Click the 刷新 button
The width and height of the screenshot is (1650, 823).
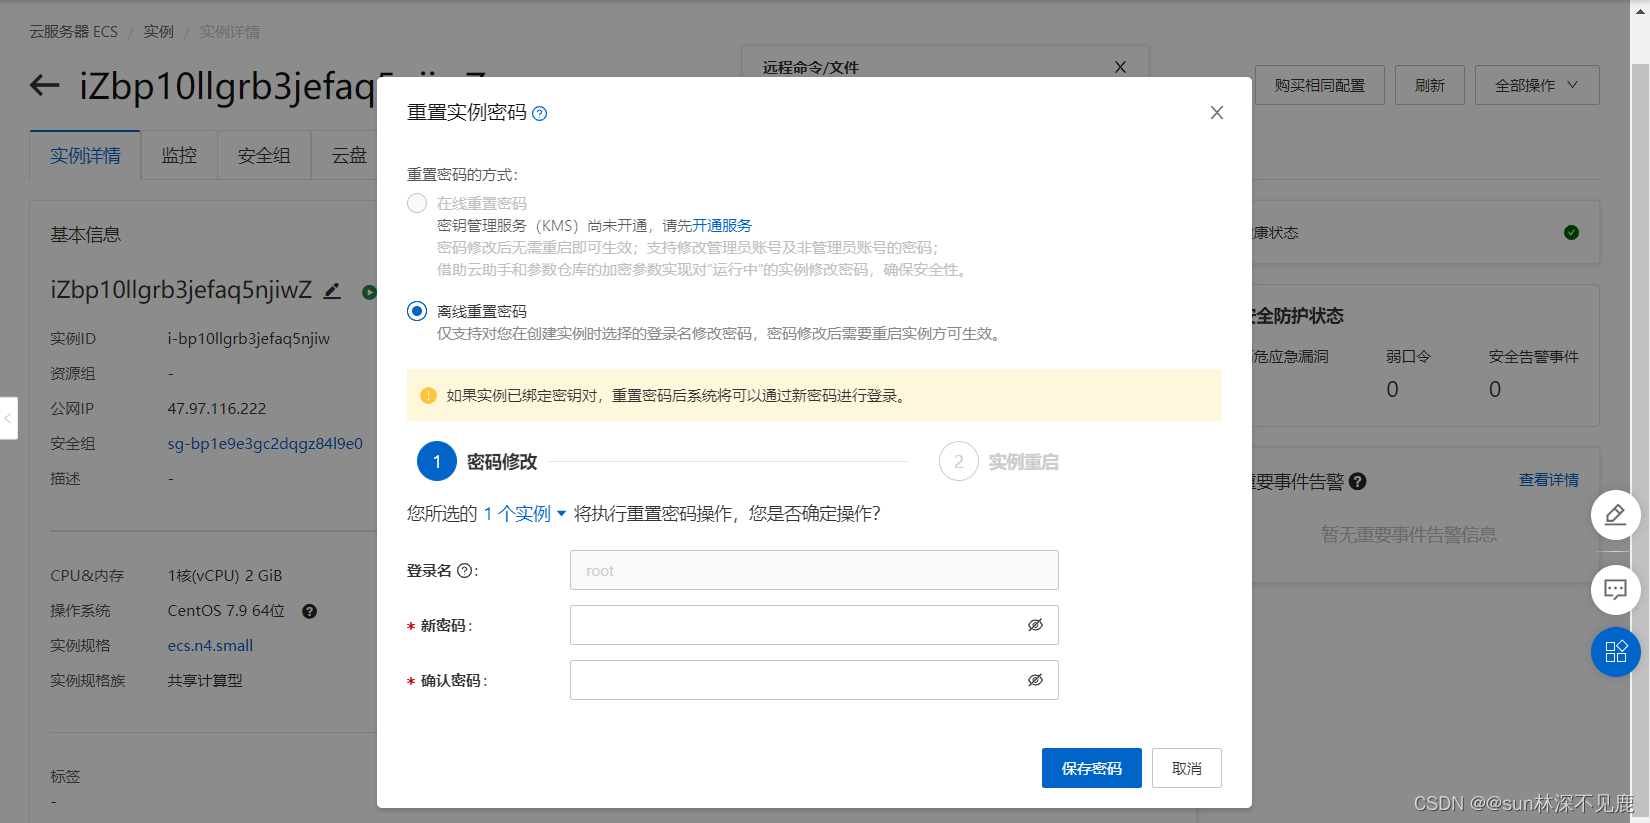coord(1430,85)
